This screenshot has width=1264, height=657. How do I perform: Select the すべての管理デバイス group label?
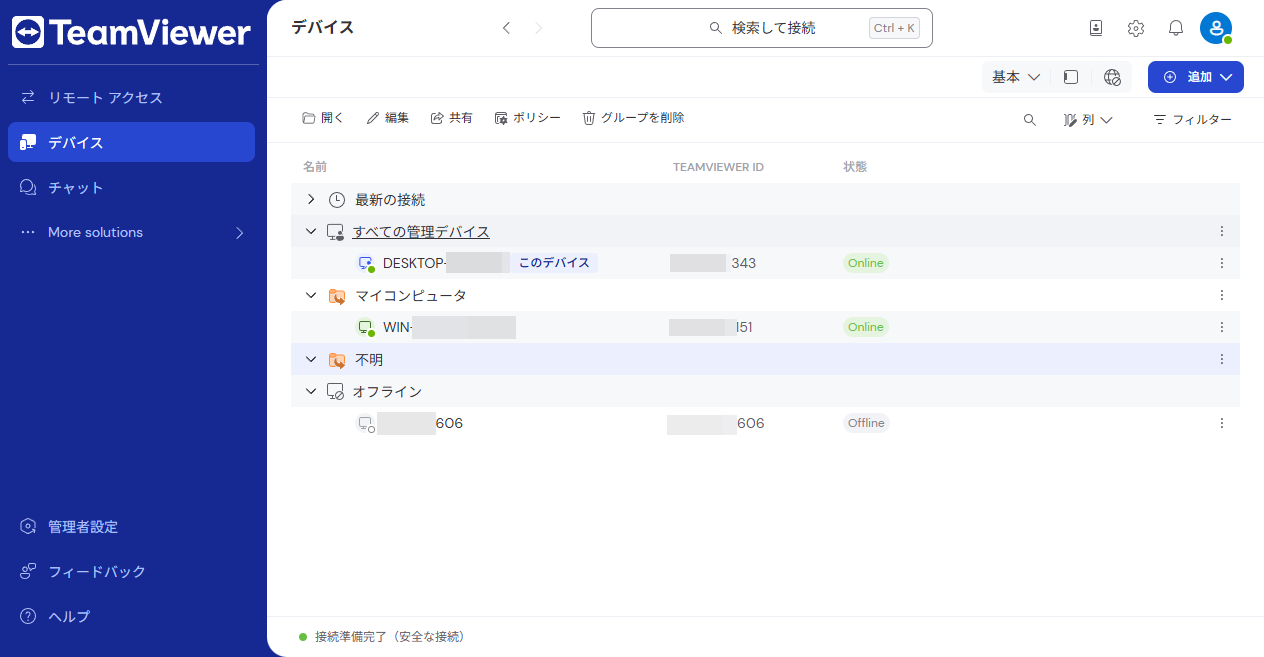click(421, 232)
